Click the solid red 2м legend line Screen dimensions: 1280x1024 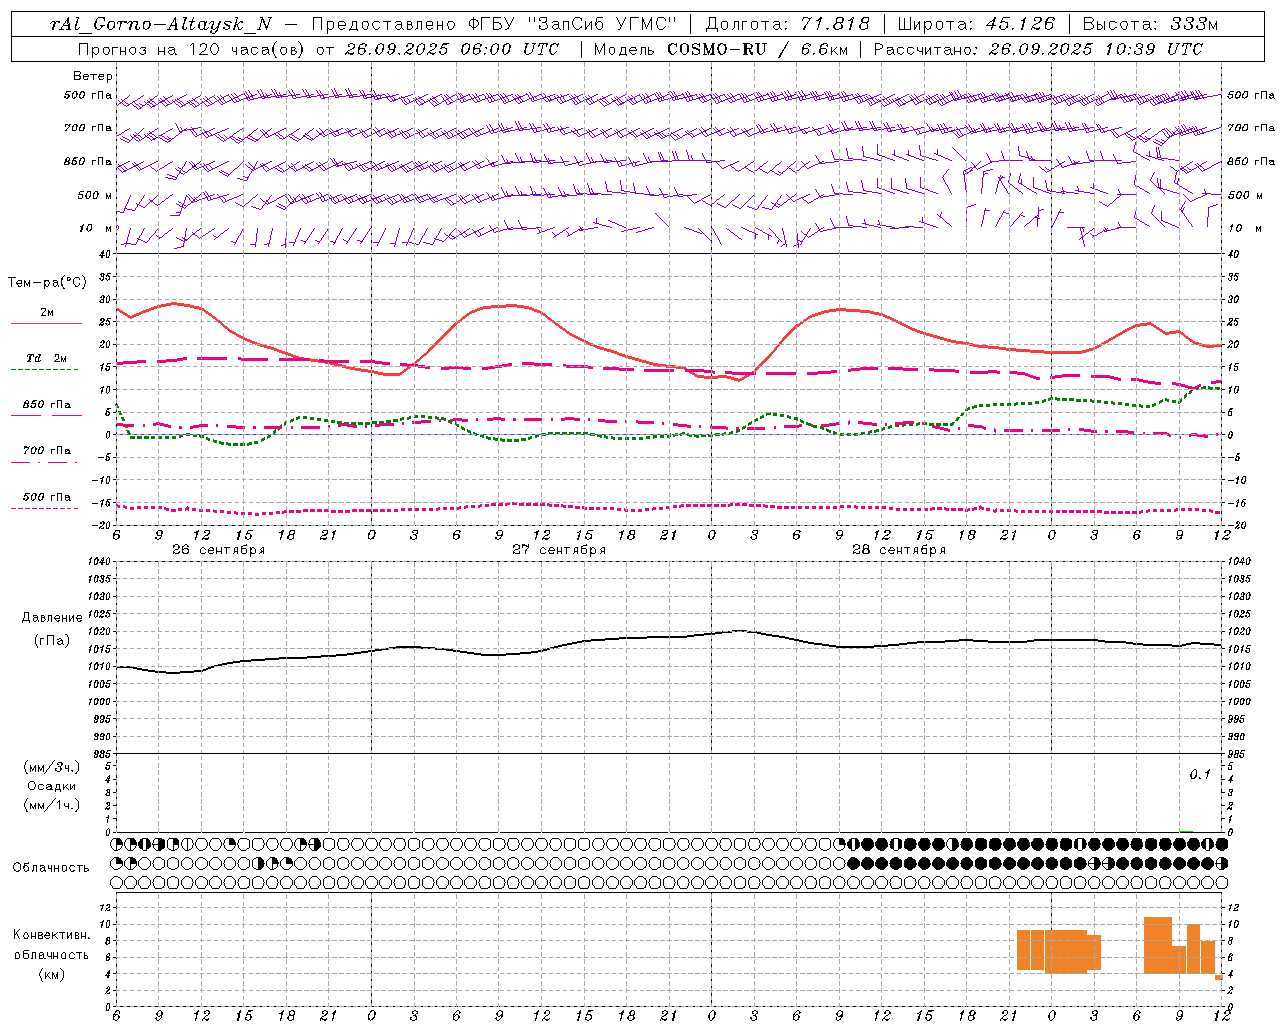click(x=46, y=323)
